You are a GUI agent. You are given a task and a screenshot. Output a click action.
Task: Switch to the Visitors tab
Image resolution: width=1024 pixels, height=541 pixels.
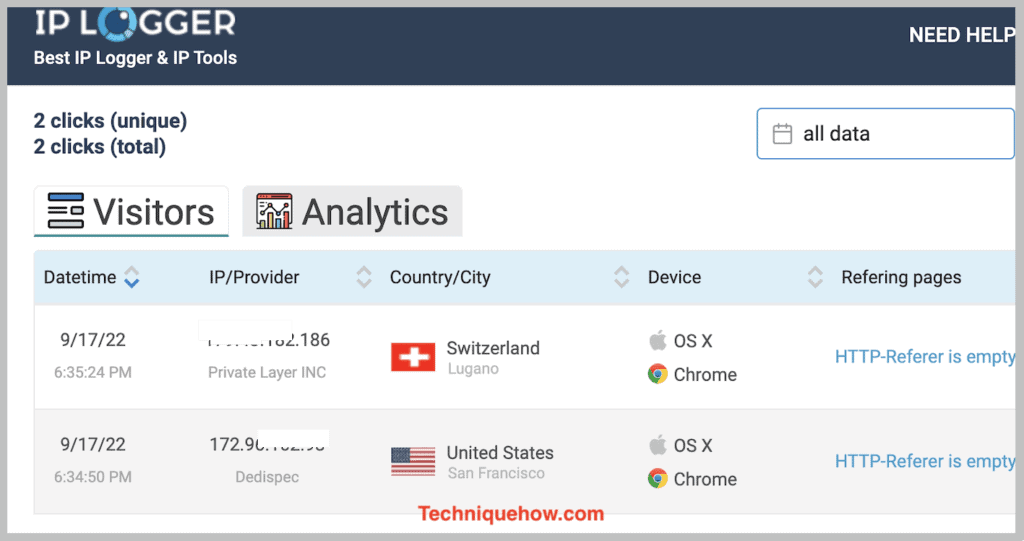(x=131, y=211)
